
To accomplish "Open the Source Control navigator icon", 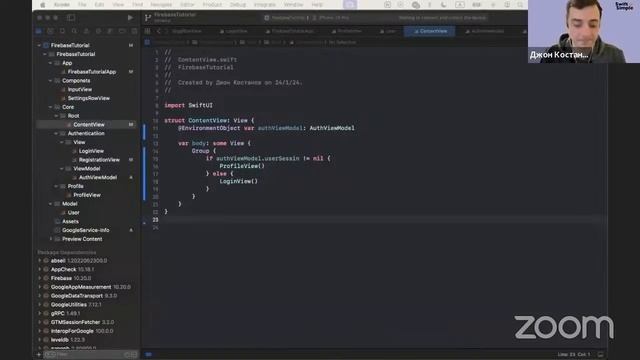I will click(50, 31).
